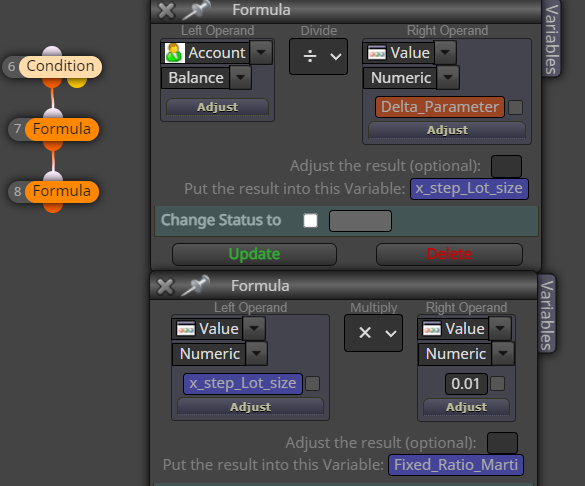Click the Value icon in lower Left Operand
585x486 pixels.
[185, 329]
